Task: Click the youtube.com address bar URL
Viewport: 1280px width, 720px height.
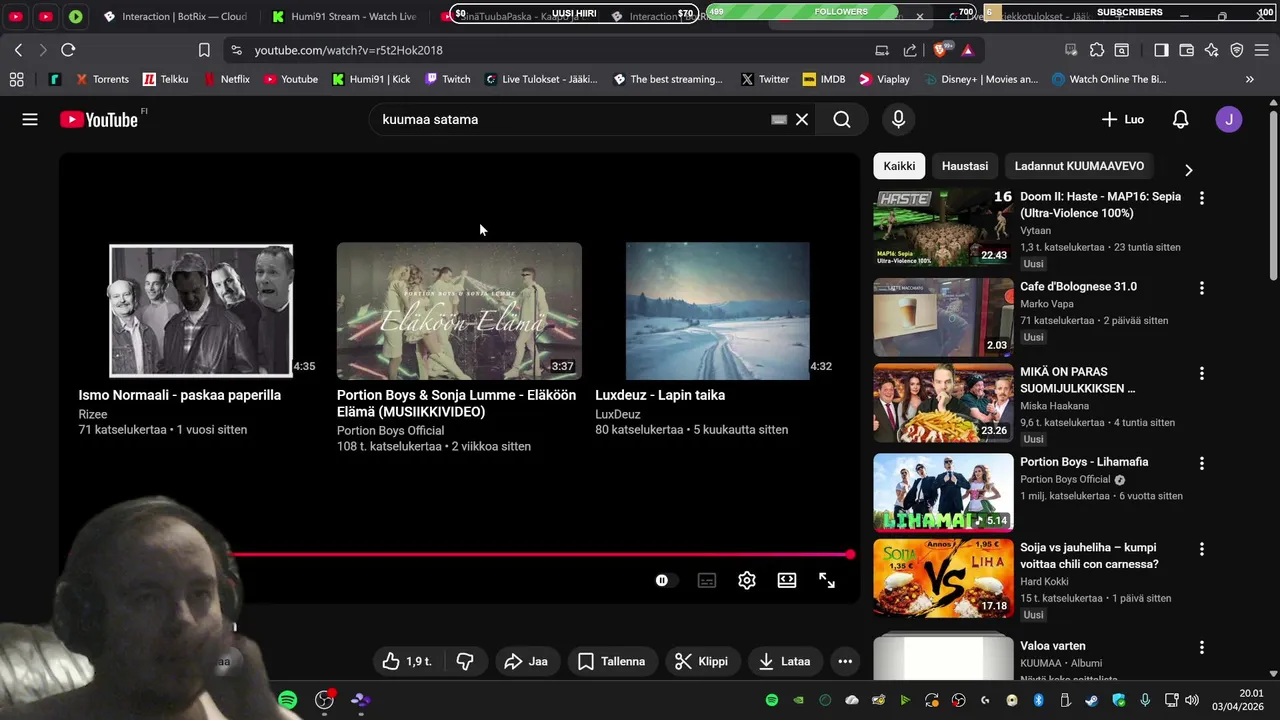Action: point(348,50)
